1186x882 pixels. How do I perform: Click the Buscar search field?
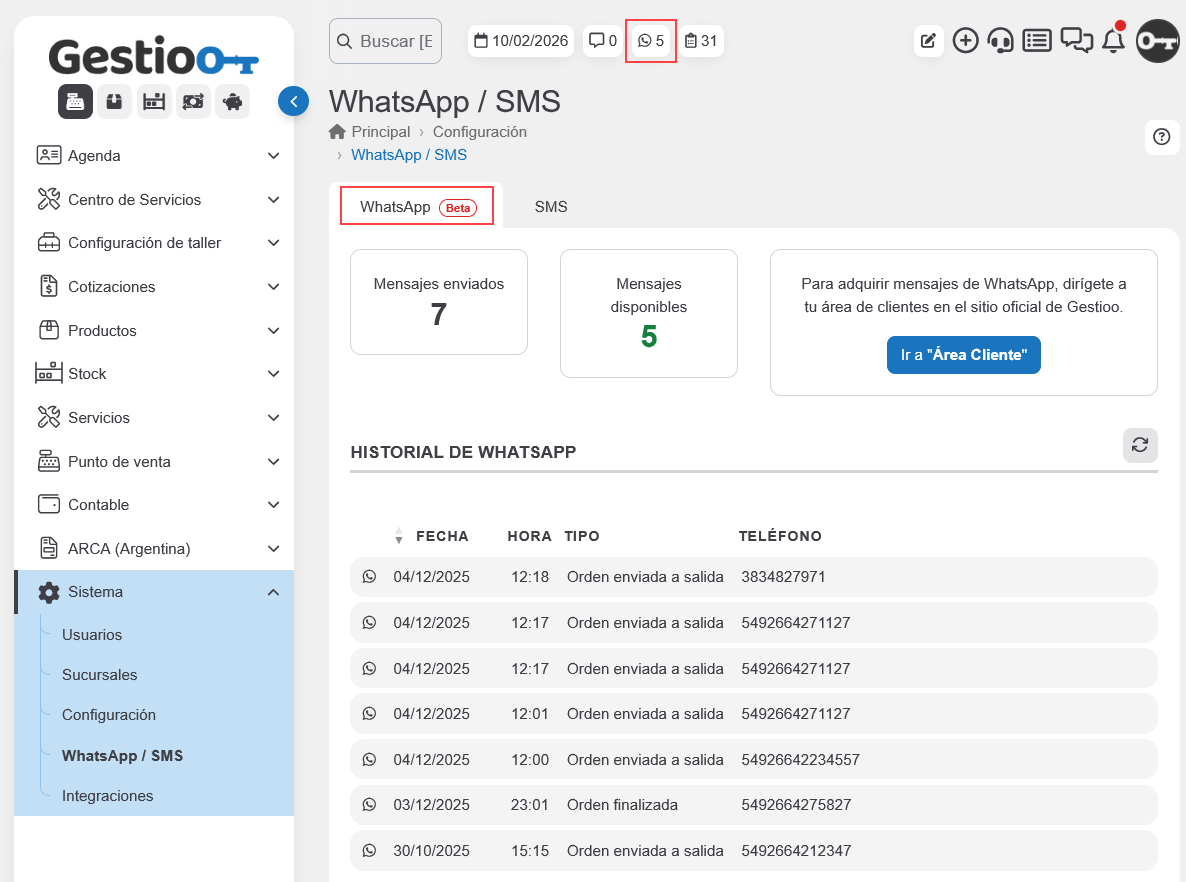[x=386, y=41]
